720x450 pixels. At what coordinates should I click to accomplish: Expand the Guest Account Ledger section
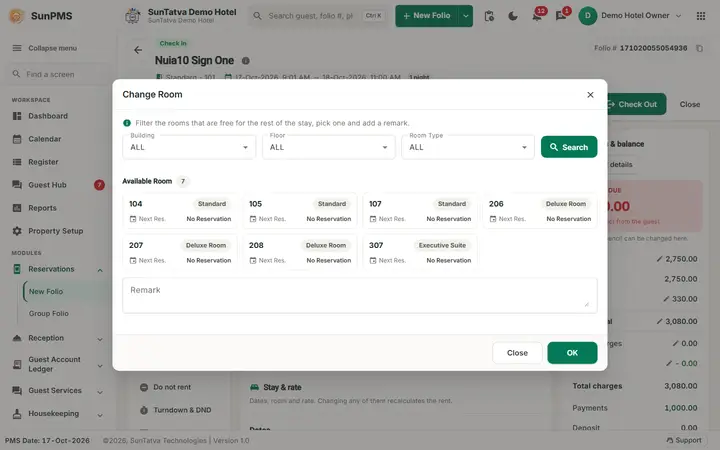(x=100, y=366)
